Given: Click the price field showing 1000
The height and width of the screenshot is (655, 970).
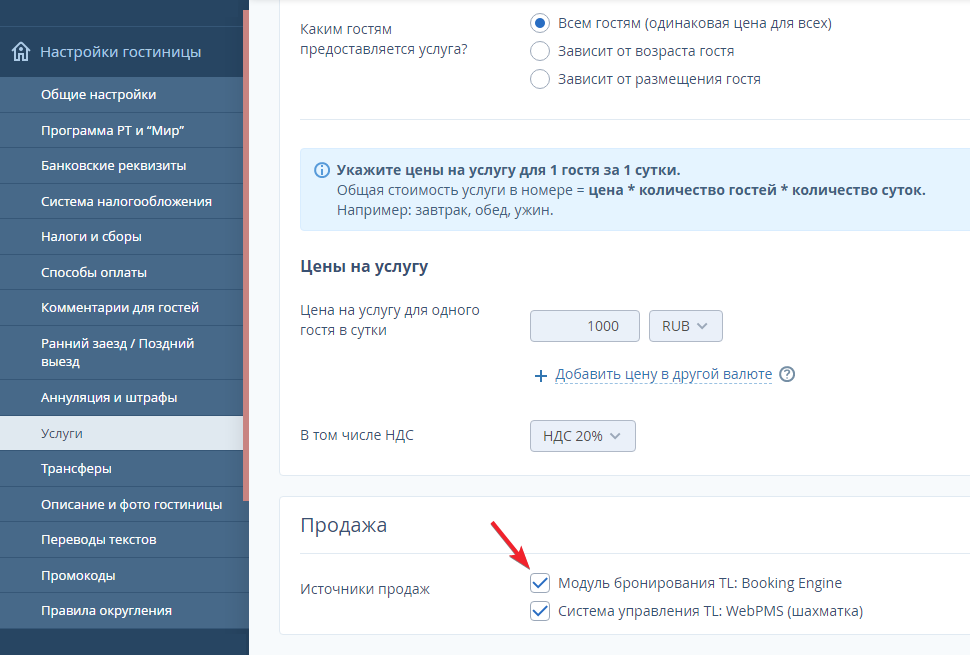Looking at the screenshot, I should (x=585, y=326).
